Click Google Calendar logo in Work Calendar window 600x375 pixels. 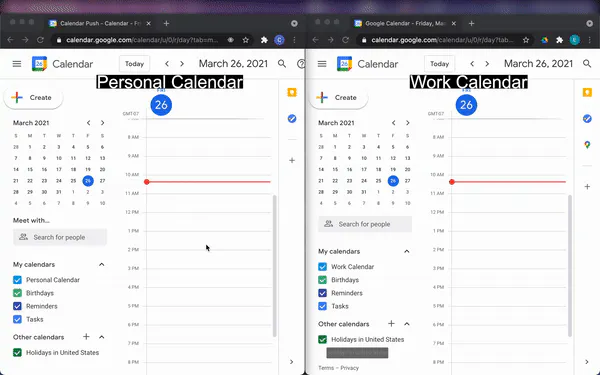tap(344, 64)
